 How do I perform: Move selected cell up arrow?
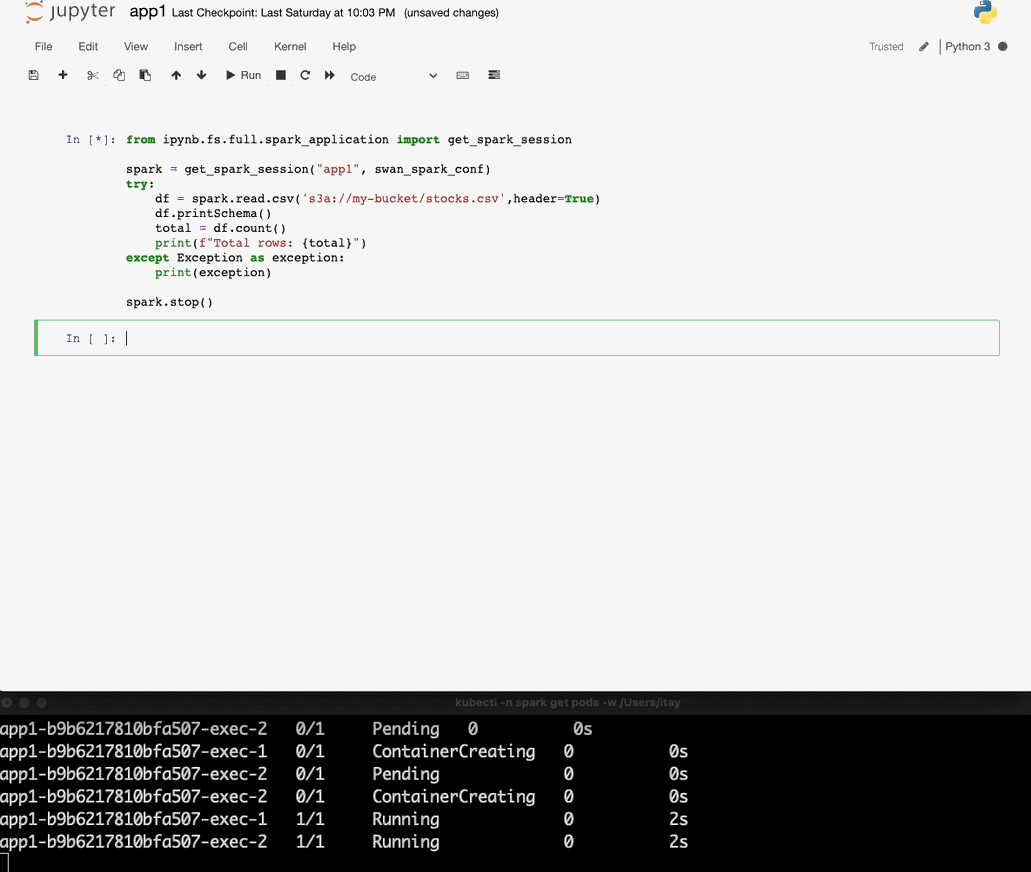coord(176,76)
